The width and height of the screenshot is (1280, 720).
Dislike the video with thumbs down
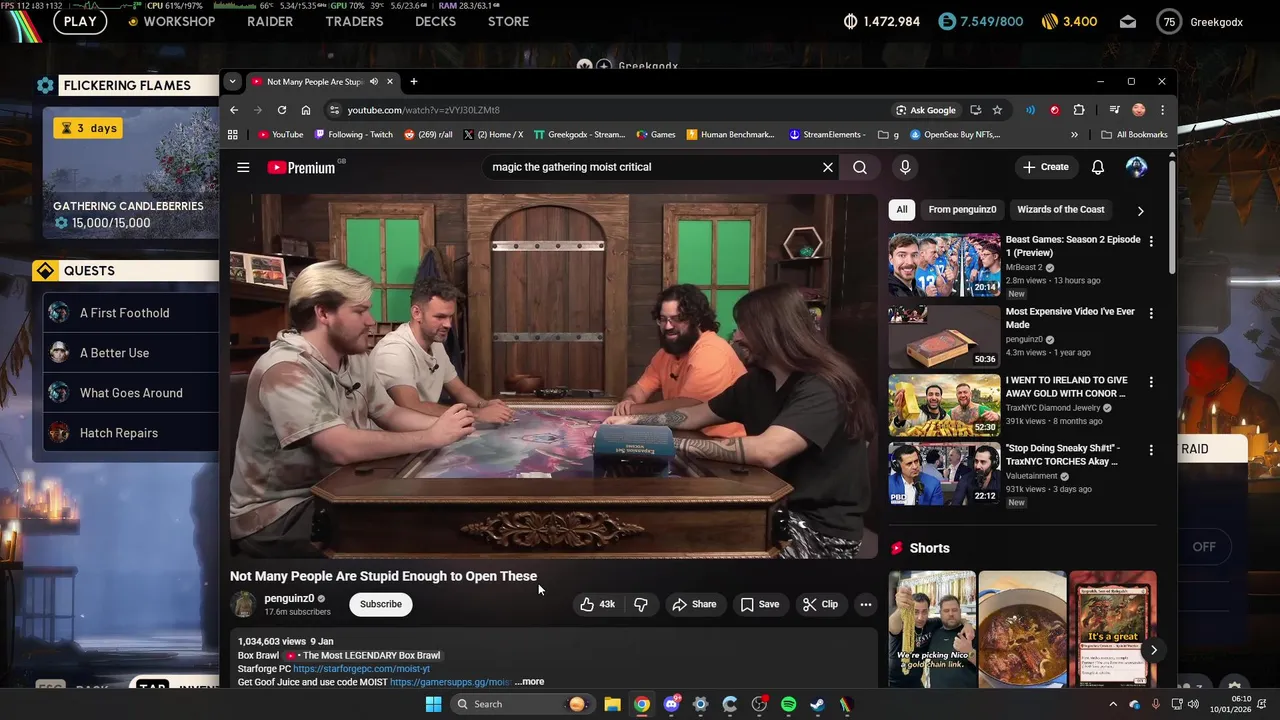pyautogui.click(x=641, y=604)
